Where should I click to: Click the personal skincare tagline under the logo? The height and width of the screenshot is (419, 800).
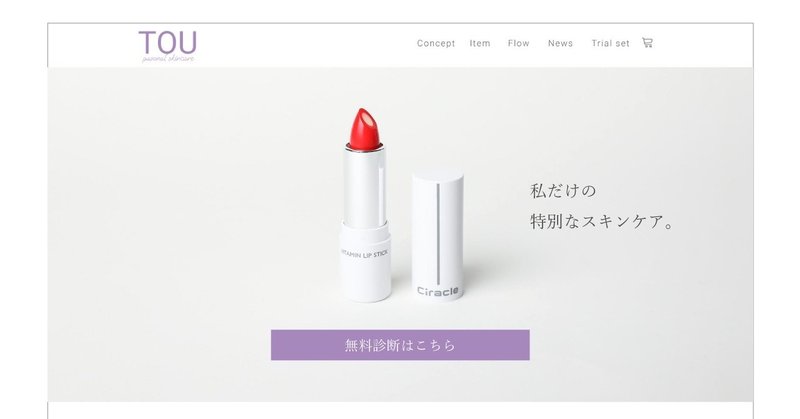168,59
